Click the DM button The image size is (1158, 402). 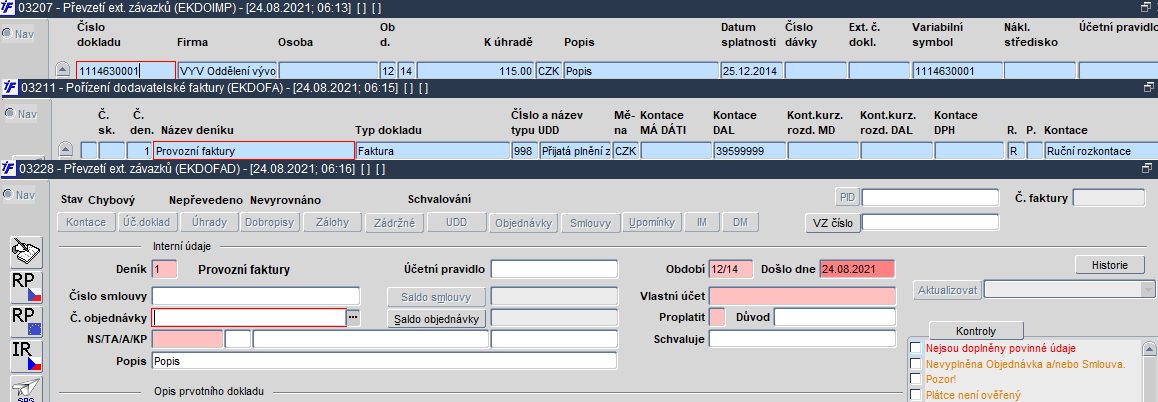point(740,222)
